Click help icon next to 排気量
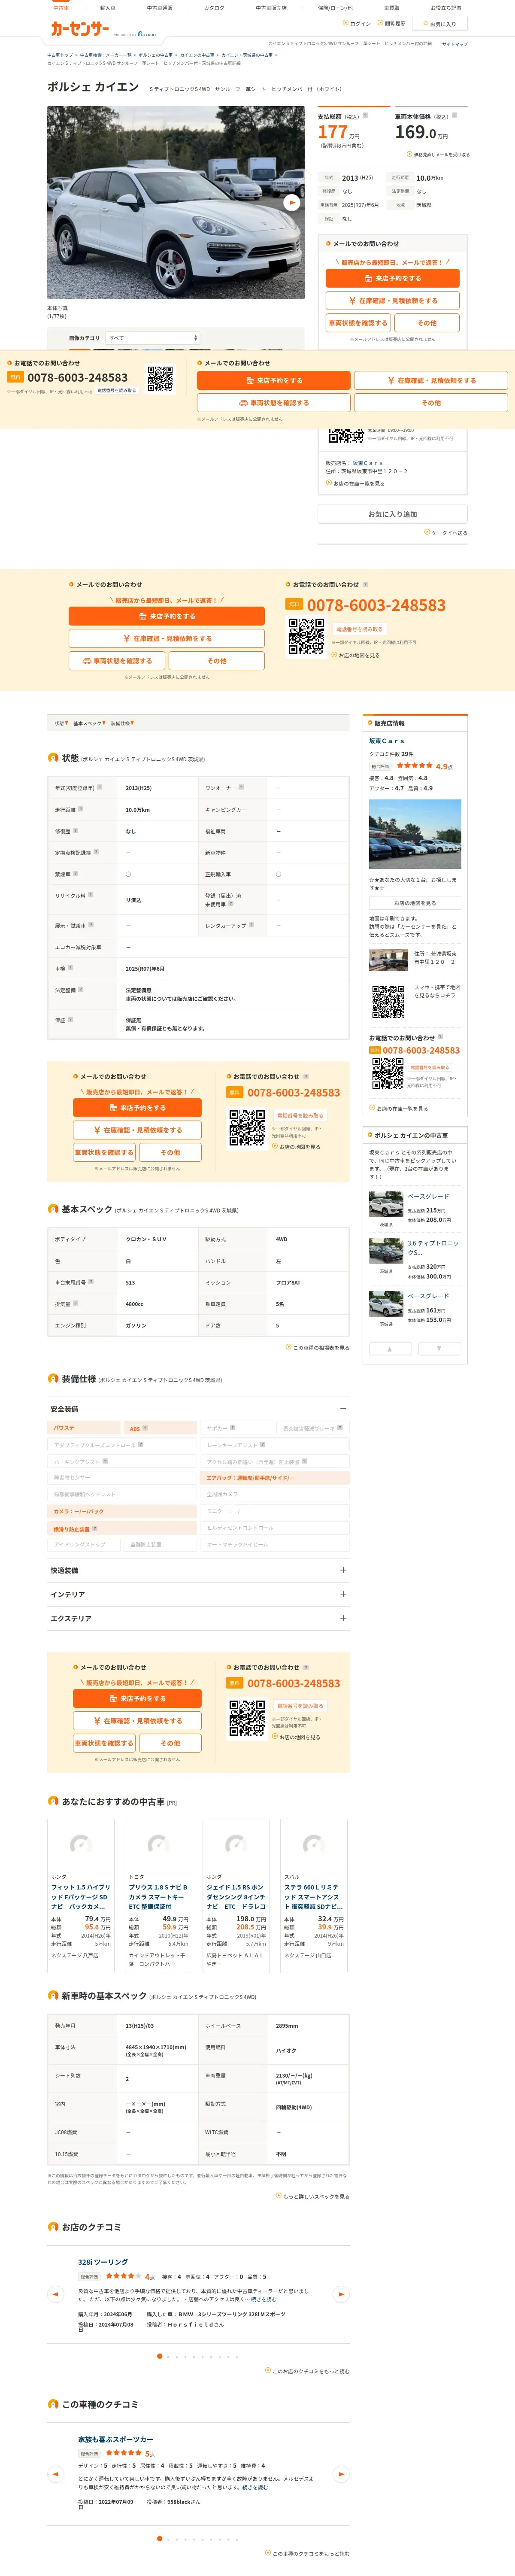The image size is (515, 2576). click(75, 1303)
